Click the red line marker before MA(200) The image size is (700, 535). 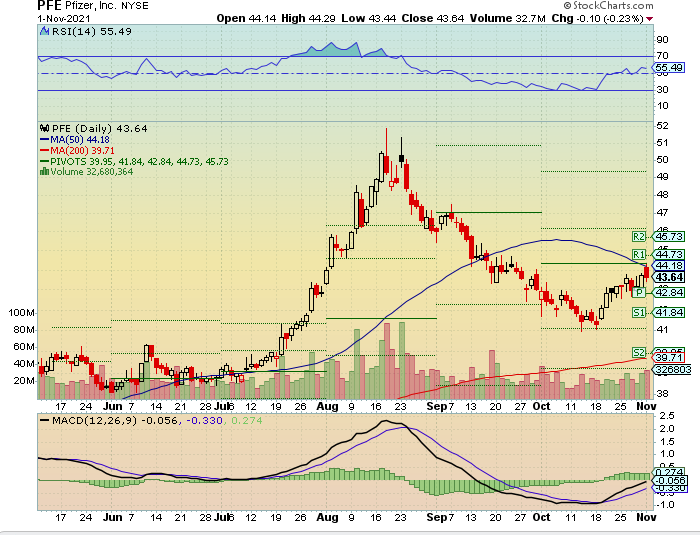coord(44,150)
